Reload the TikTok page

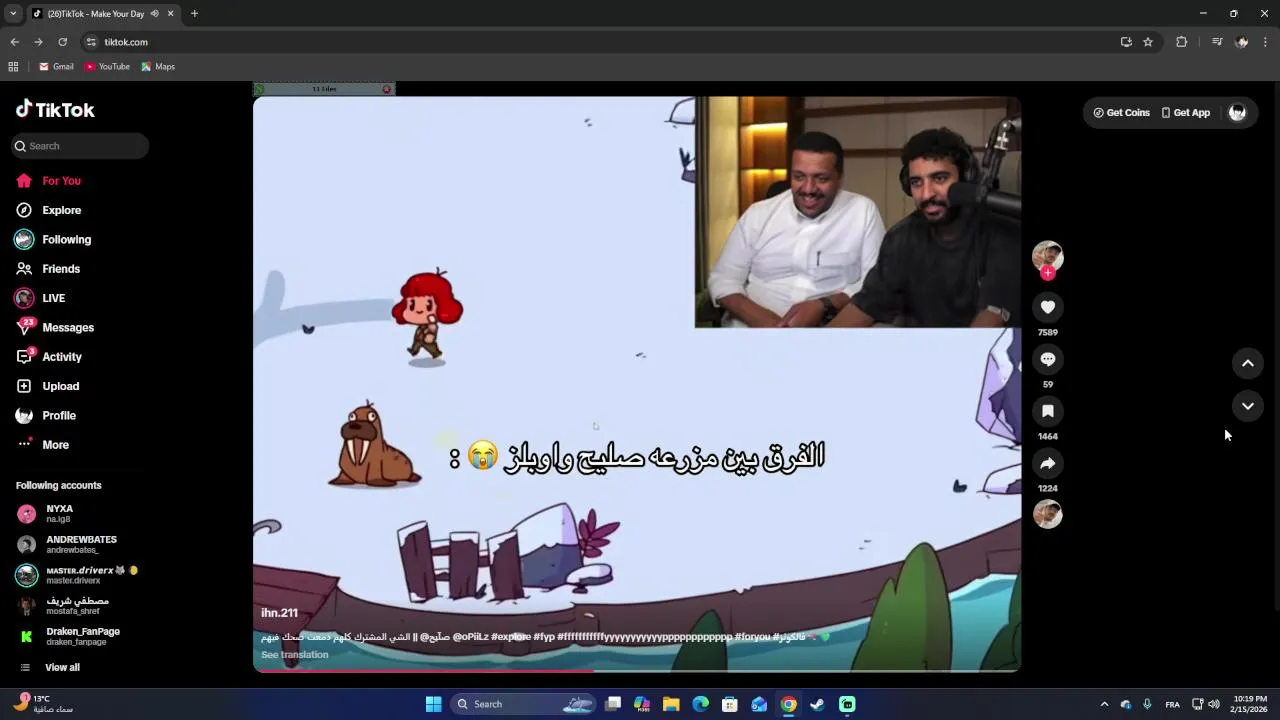coord(62,42)
